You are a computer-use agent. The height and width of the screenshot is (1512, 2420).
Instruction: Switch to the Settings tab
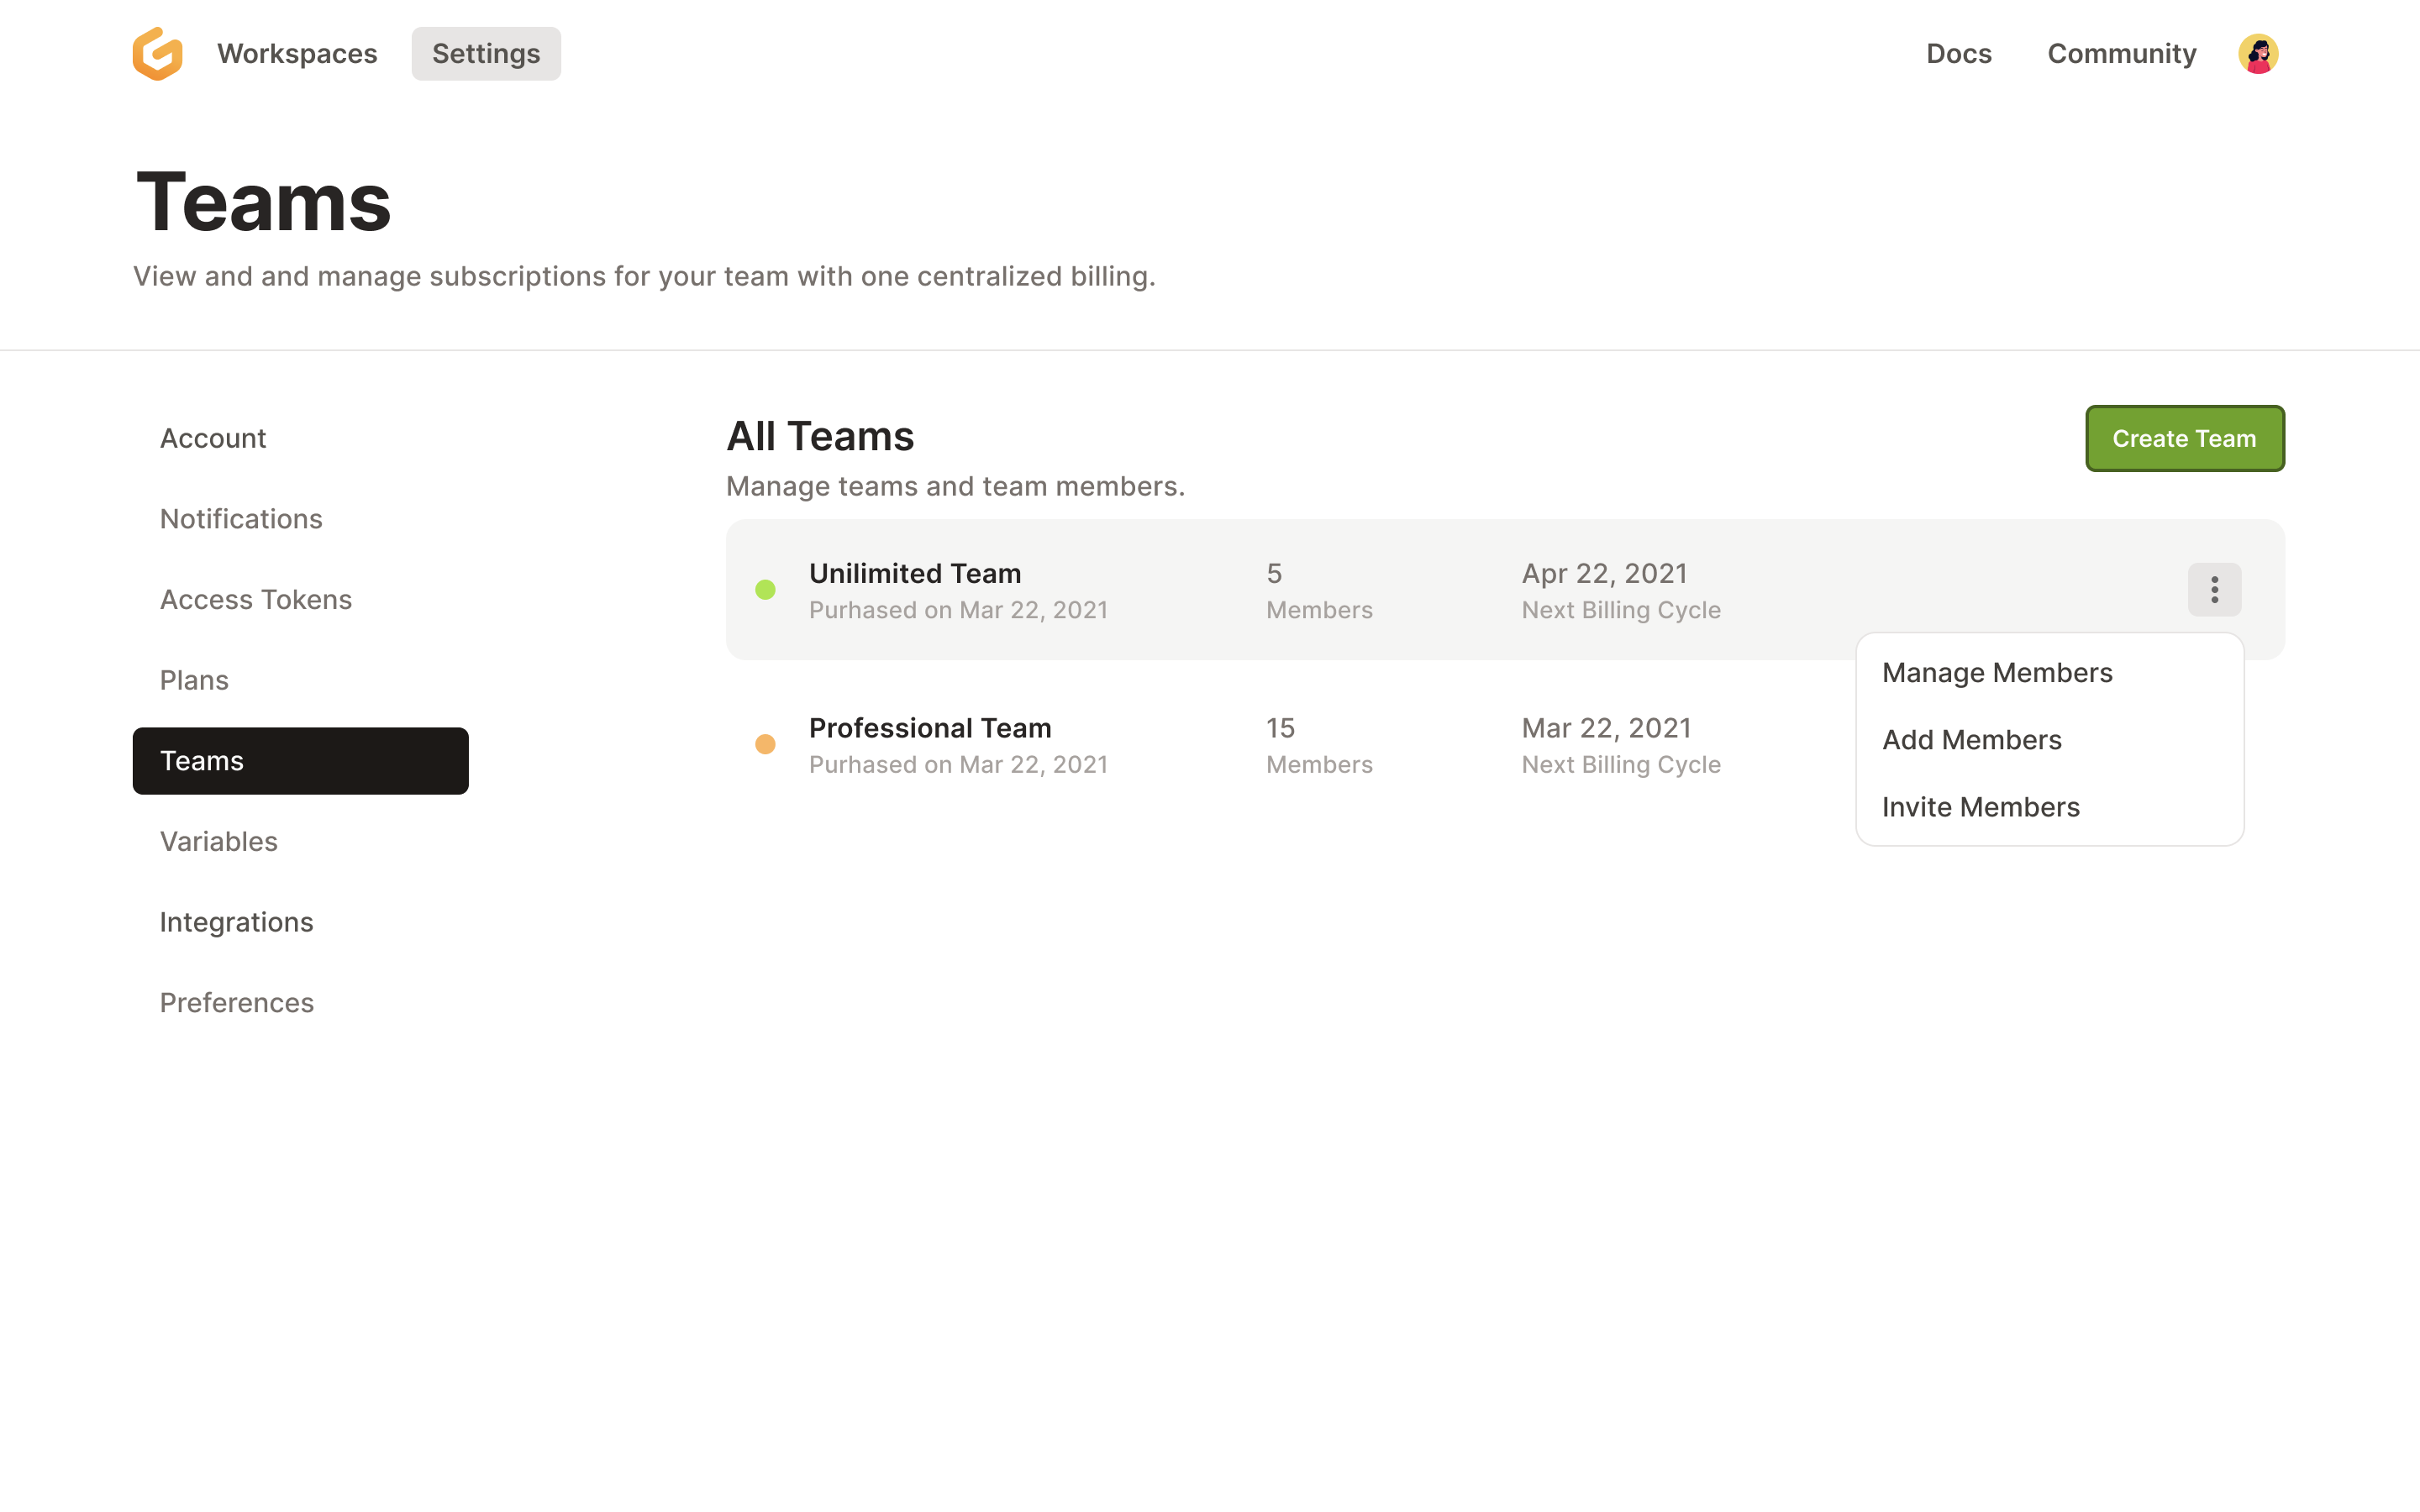[x=486, y=53]
